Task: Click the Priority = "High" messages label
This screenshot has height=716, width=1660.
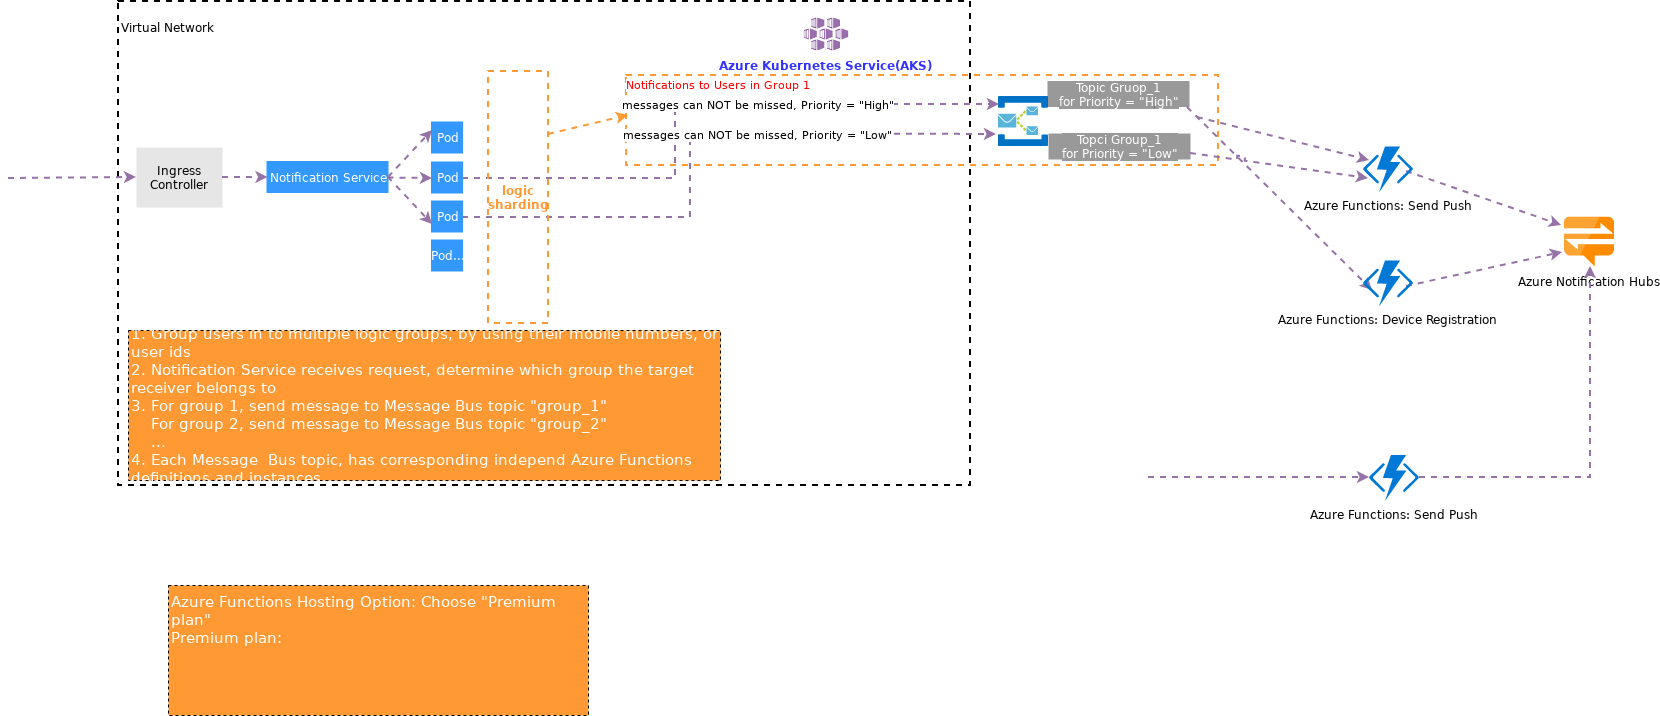Action: pyautogui.click(x=758, y=105)
